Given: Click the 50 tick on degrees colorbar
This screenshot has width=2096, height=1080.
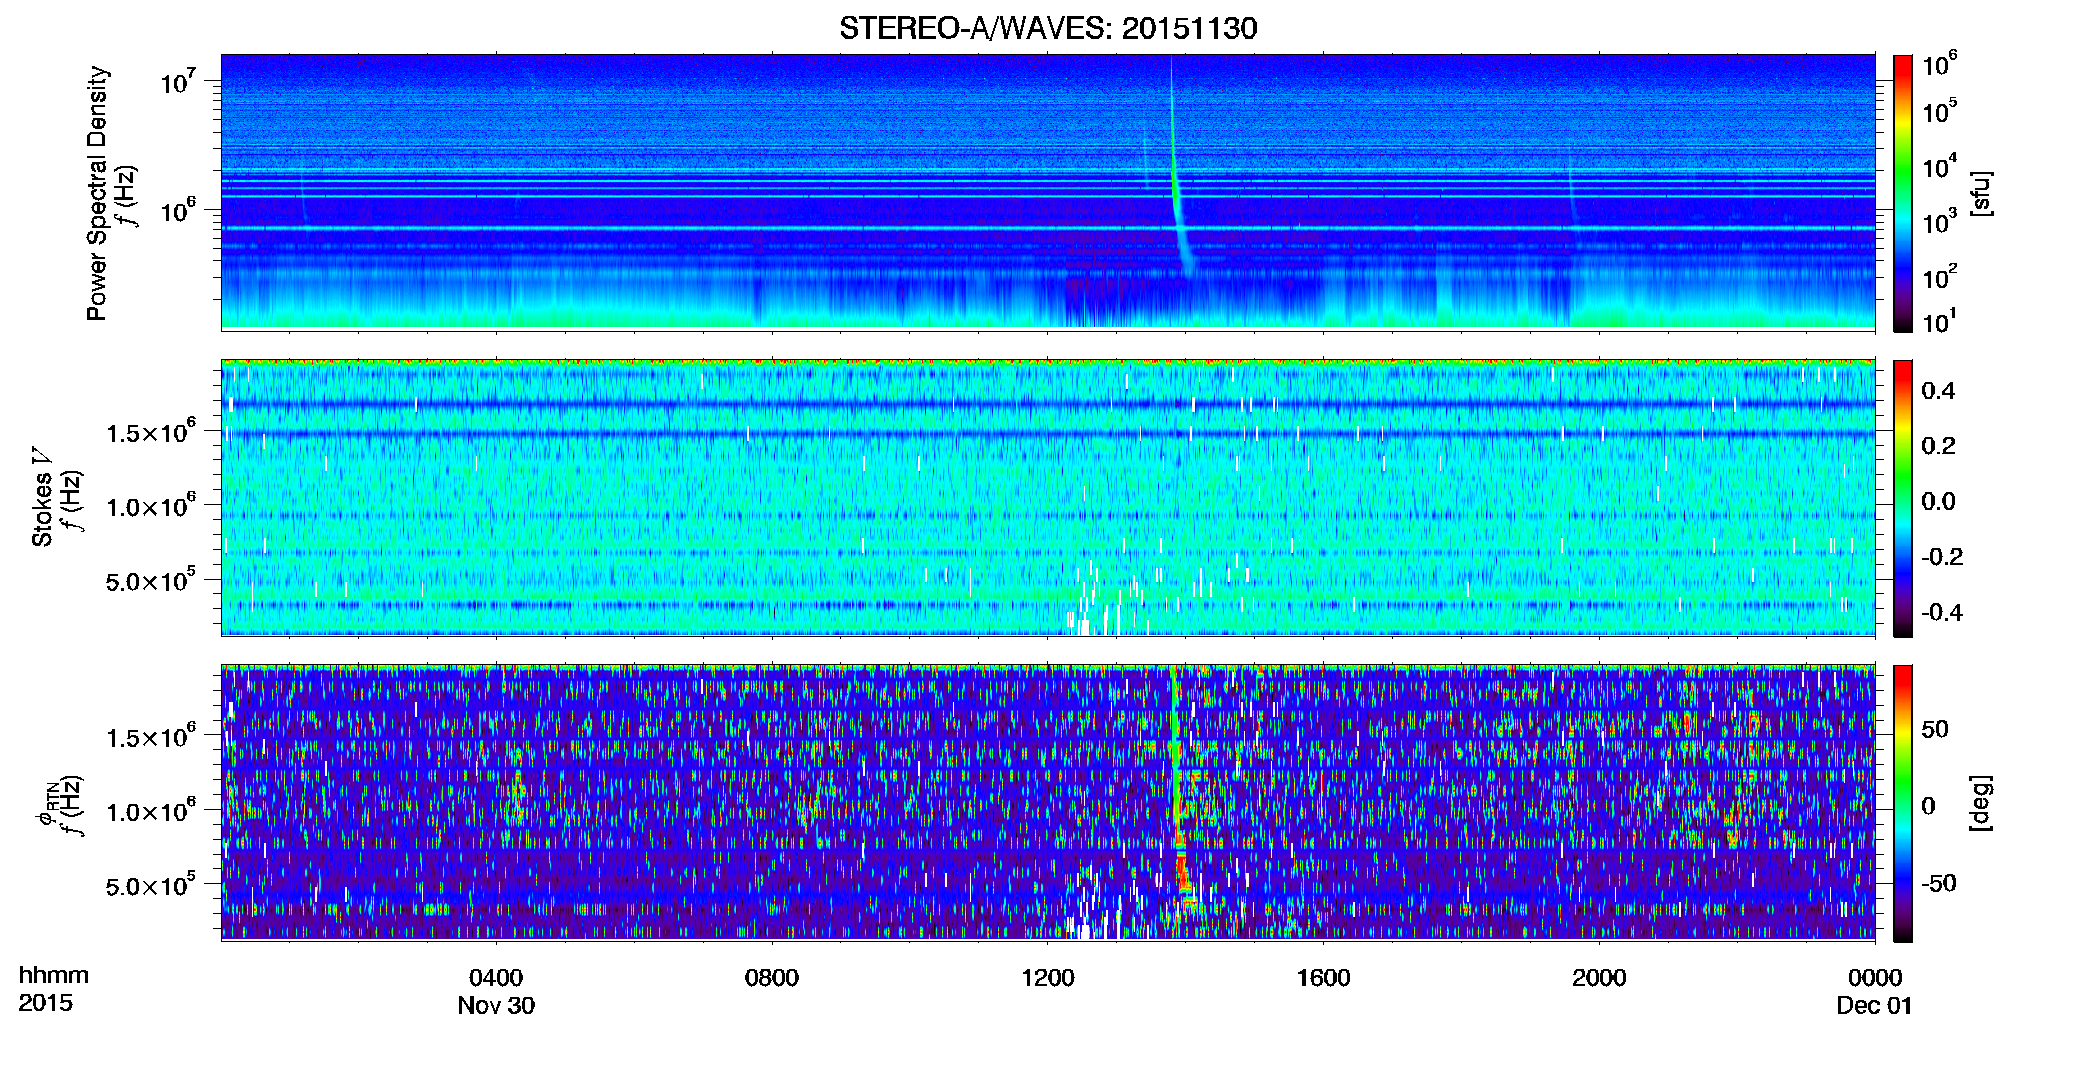Looking at the screenshot, I should tap(1934, 729).
